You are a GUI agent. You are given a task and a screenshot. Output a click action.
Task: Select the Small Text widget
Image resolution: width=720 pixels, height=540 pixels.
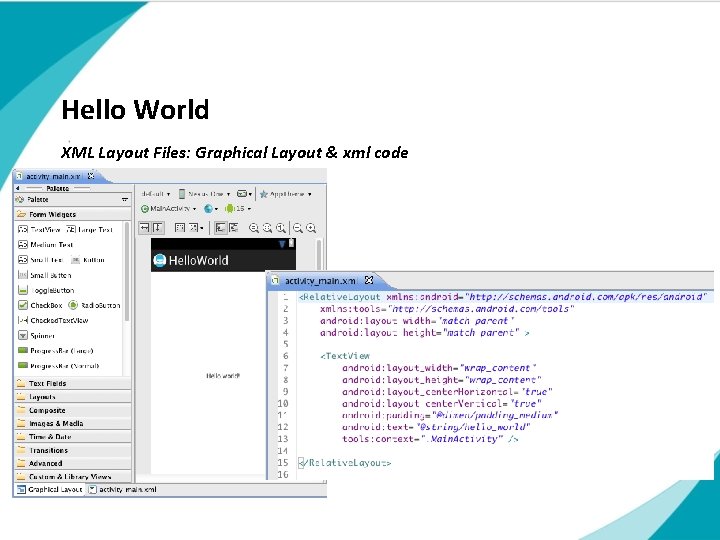40,260
